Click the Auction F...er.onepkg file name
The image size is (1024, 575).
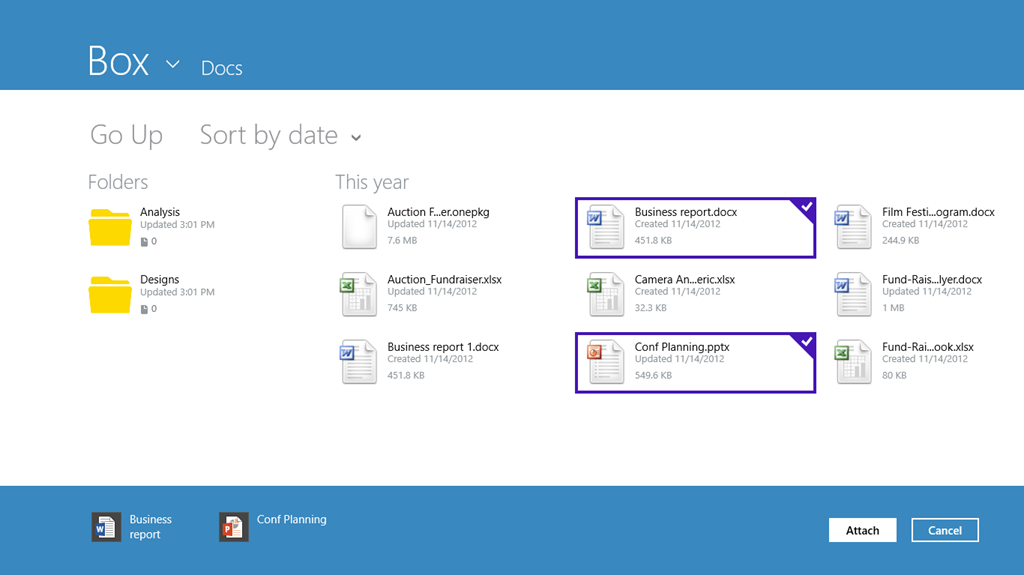point(438,212)
